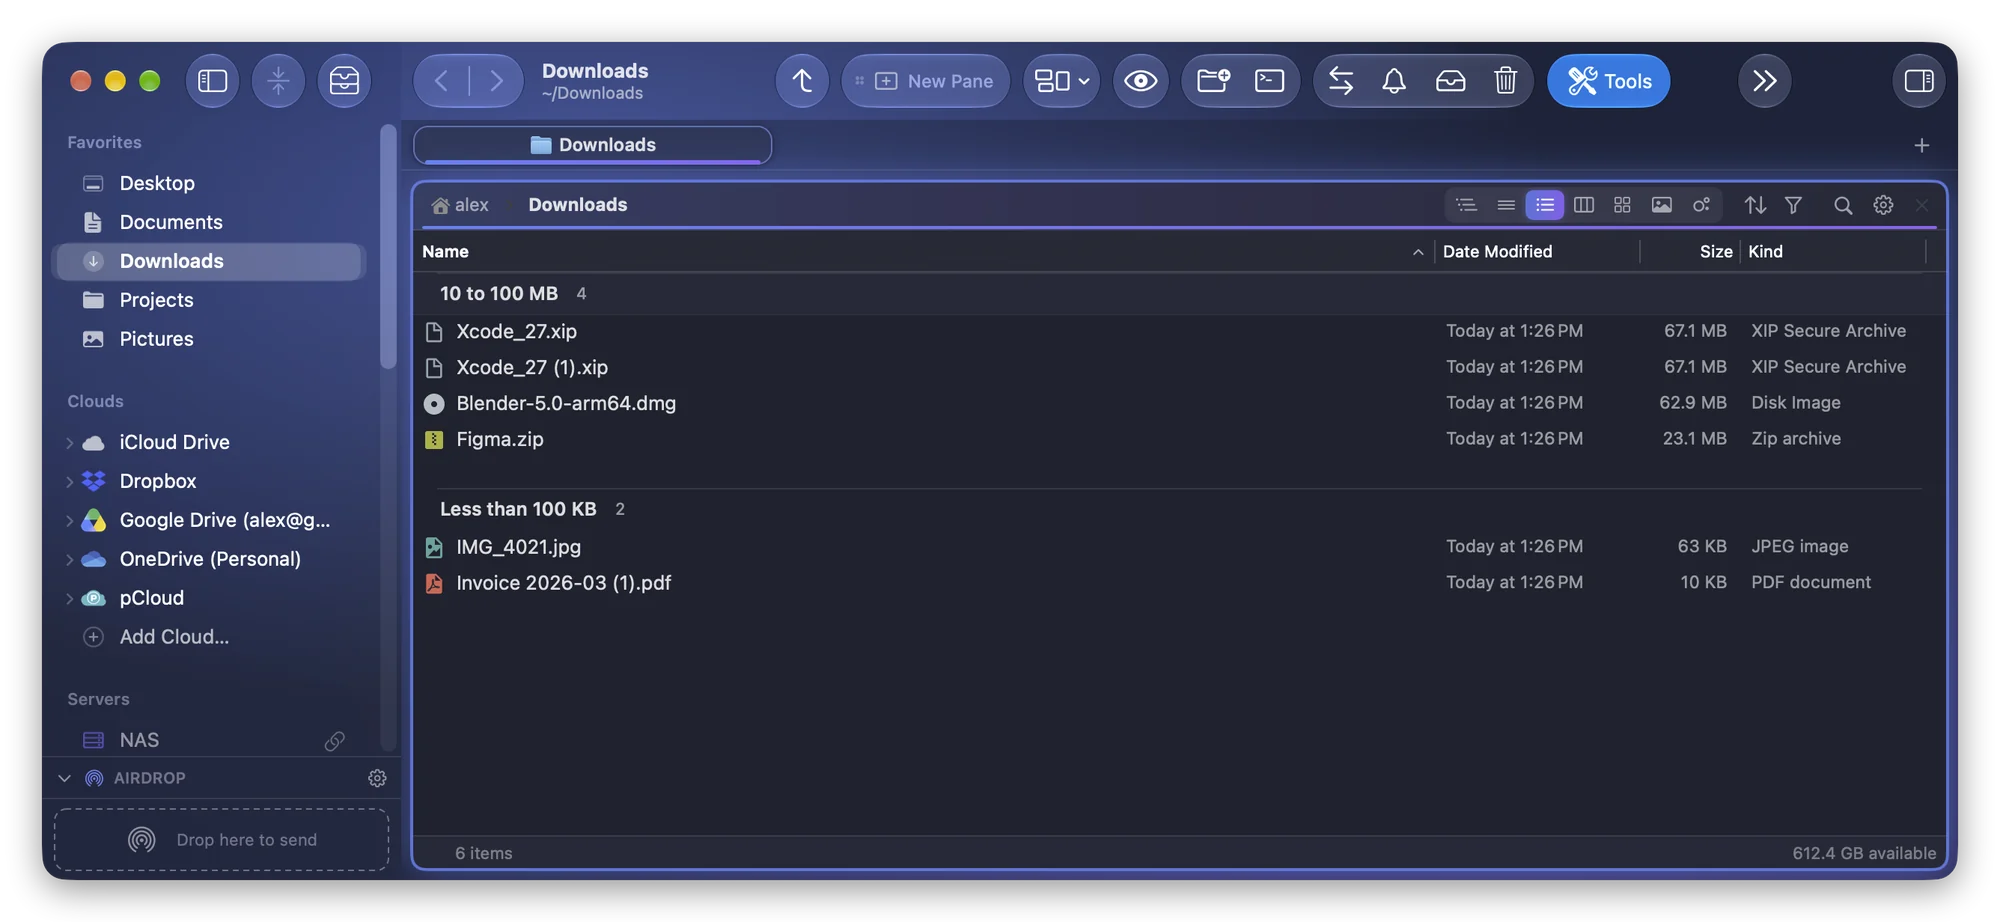Go to the enclosing folder using the up arrow
The image size is (2000, 922).
[802, 81]
